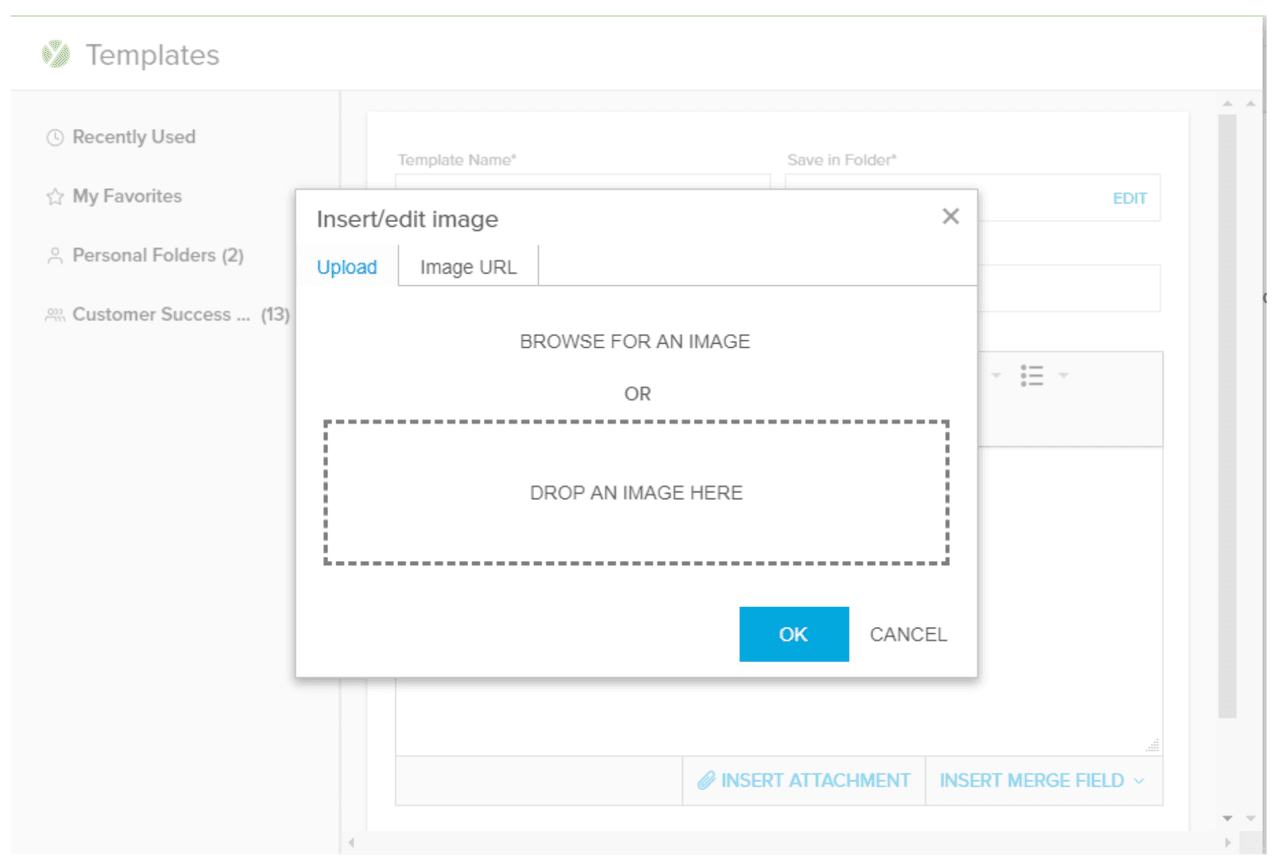Select the Upload tab

[x=347, y=267]
